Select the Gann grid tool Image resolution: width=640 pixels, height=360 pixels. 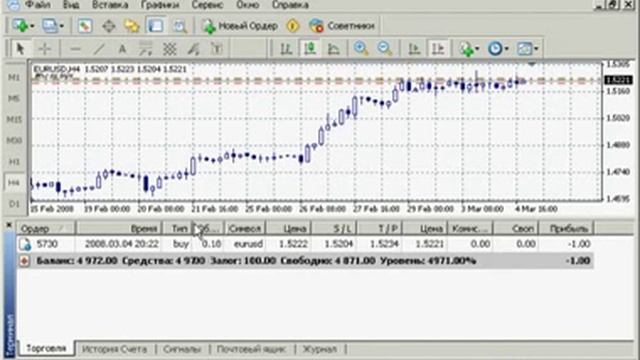[169, 49]
